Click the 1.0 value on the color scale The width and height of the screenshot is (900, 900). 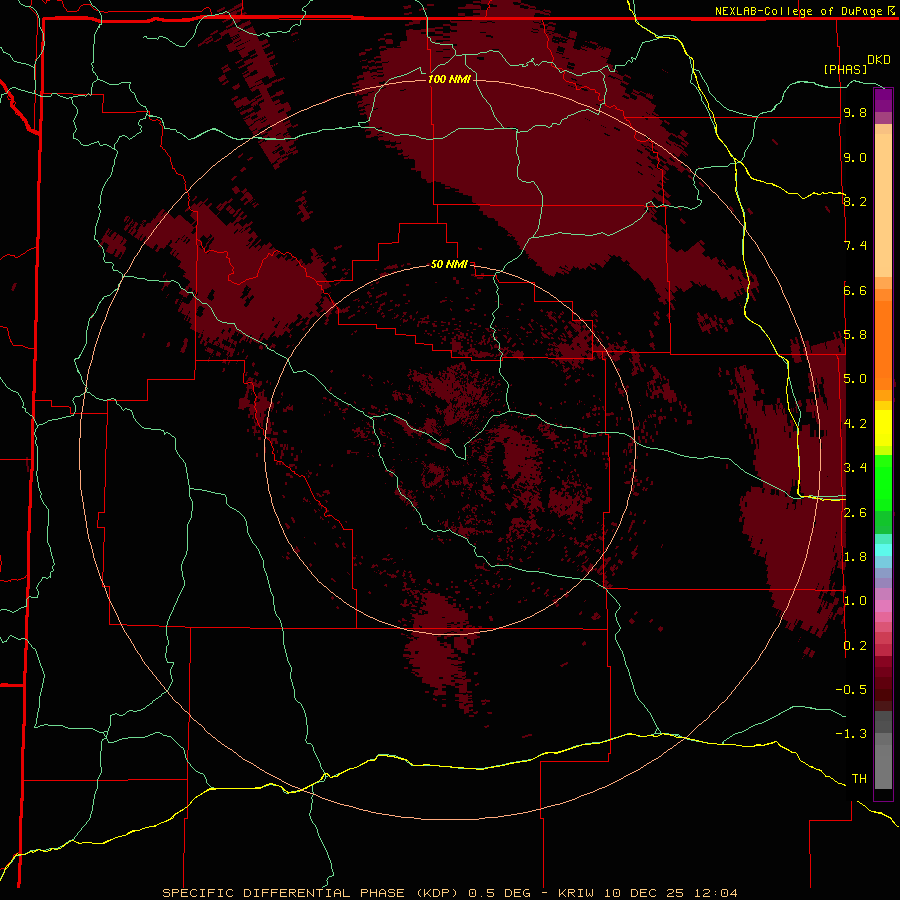coord(855,601)
